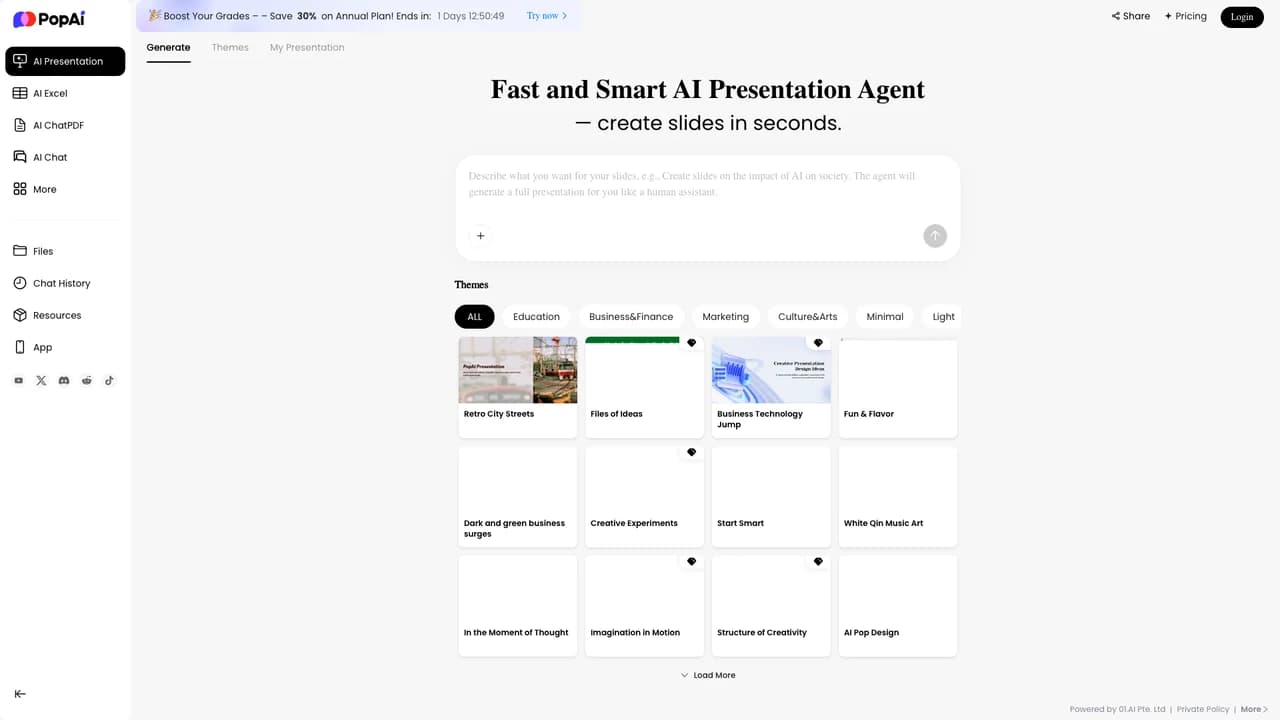Click premium diamond badge on Imagination in Motion
The image size is (1280, 720).
691,562
